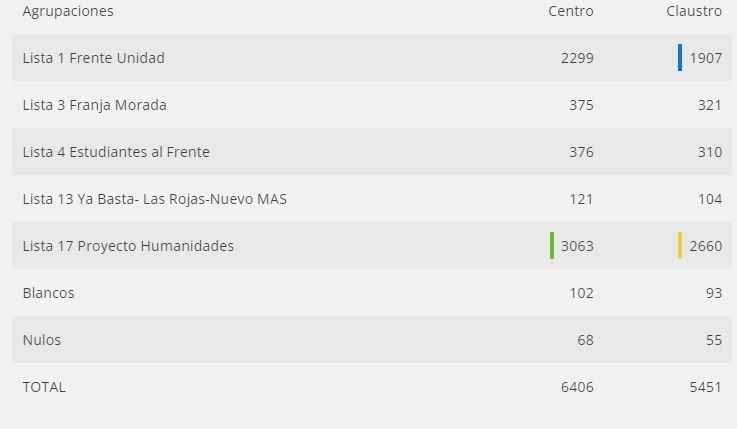Click Lista 4 Estudiantes al Frente
737x429 pixels.
pos(116,152)
